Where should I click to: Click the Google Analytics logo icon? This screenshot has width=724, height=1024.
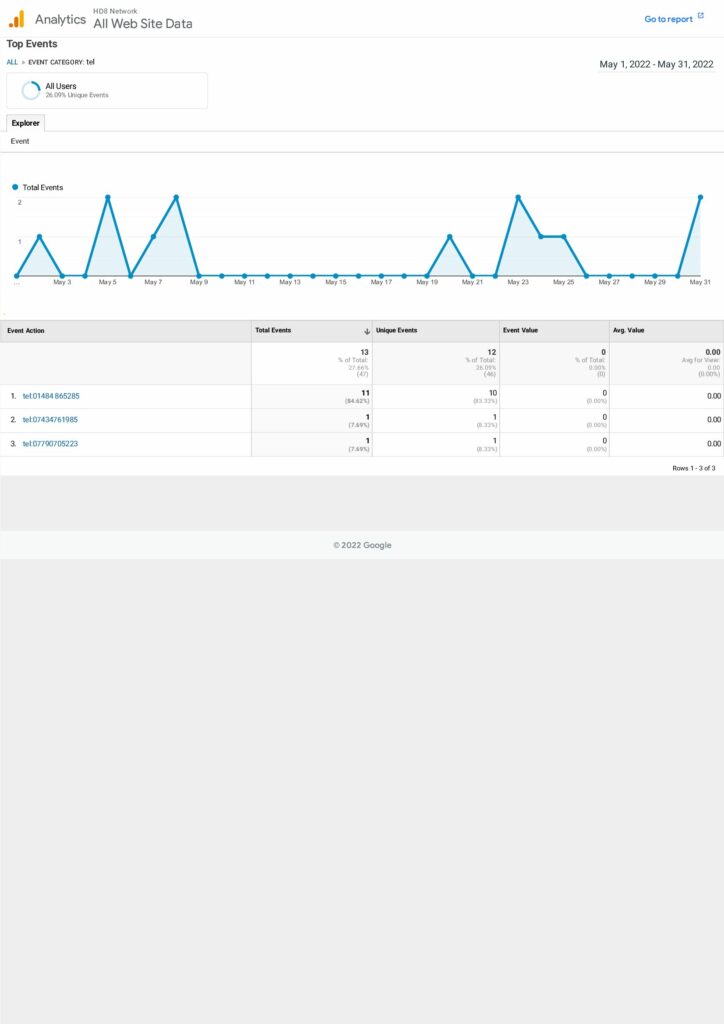pos(16,19)
